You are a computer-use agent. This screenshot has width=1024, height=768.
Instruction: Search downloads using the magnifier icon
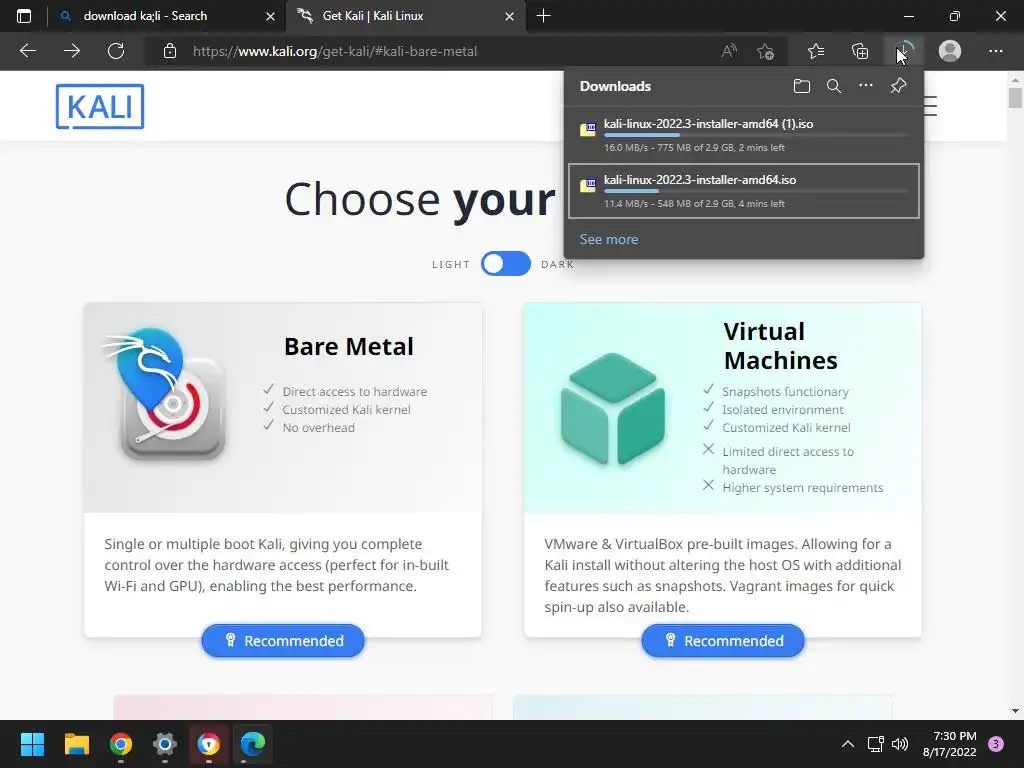click(x=834, y=86)
